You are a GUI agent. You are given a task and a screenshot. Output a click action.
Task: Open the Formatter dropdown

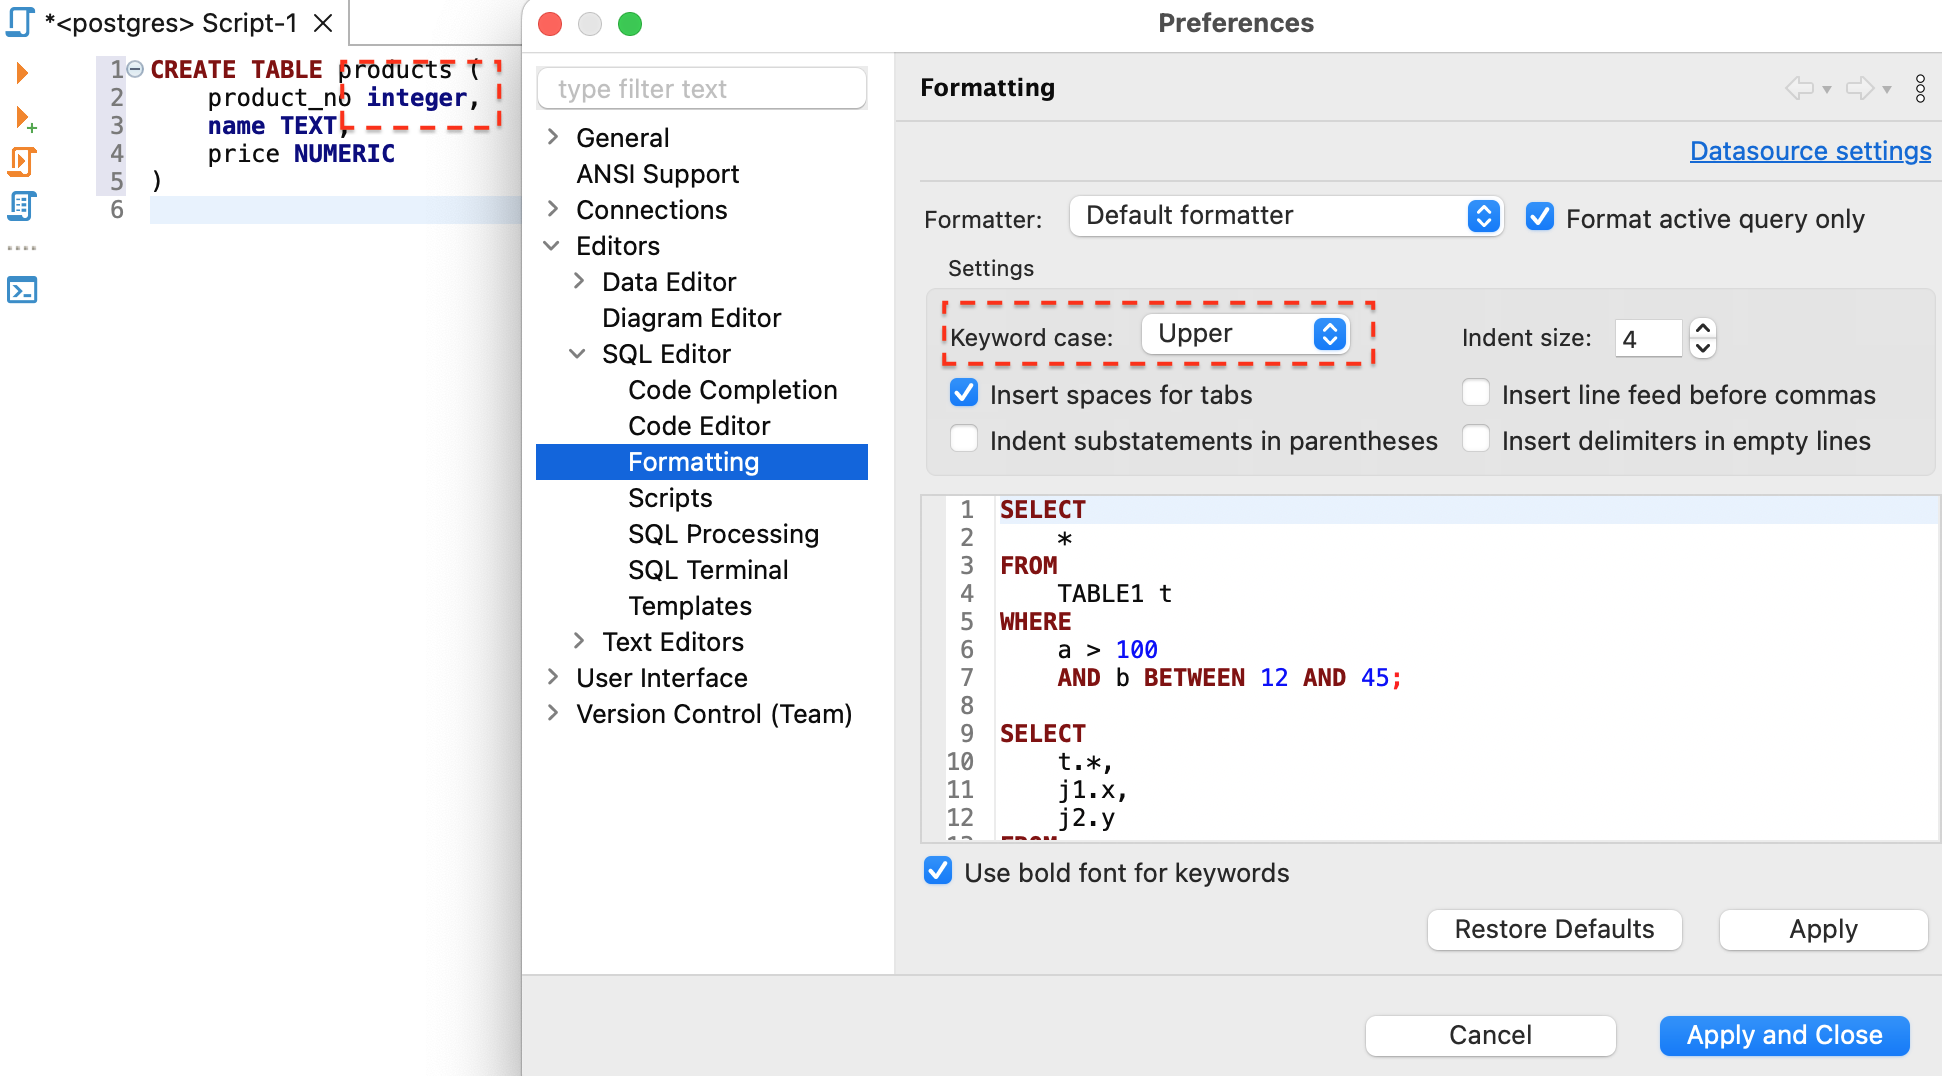pos(1286,216)
